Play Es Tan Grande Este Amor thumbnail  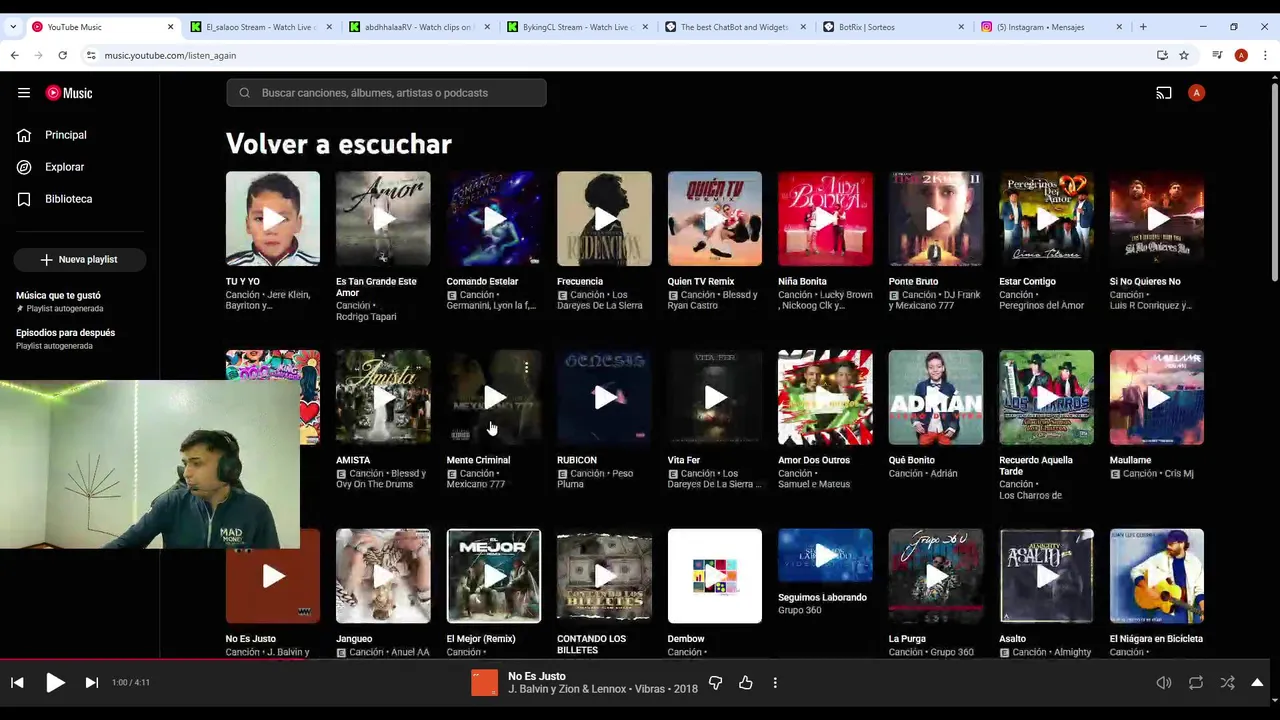[x=383, y=219]
